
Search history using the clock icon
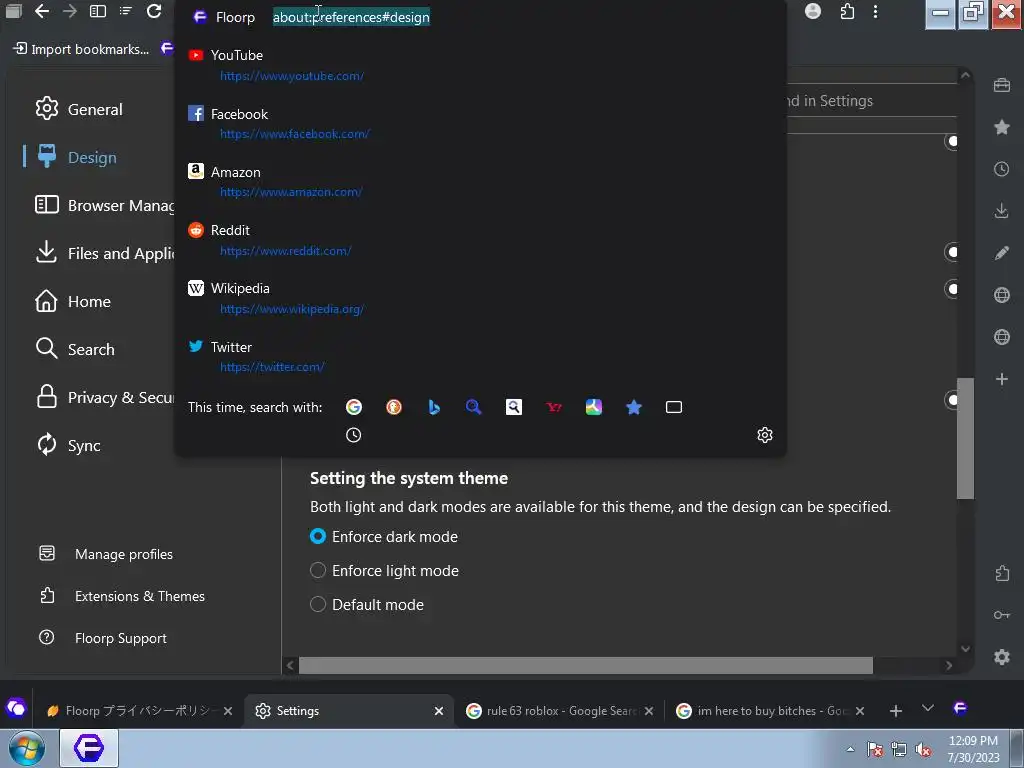coord(353,435)
